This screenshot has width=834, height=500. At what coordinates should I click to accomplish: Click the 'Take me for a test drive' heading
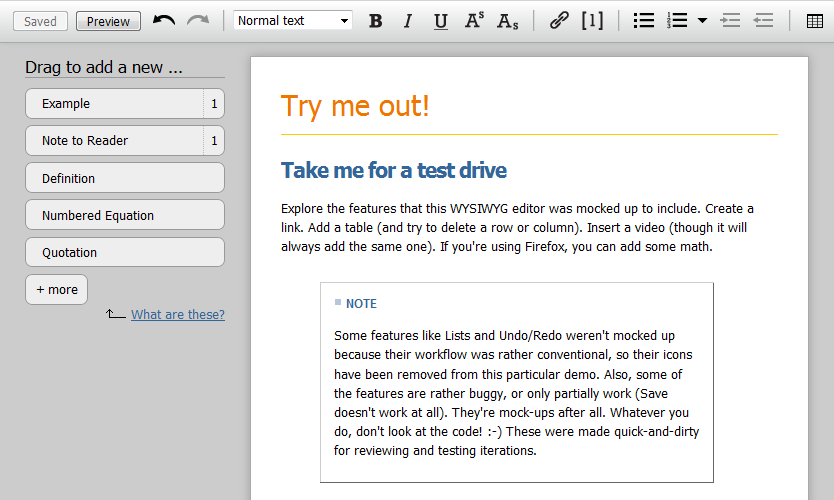pos(394,171)
